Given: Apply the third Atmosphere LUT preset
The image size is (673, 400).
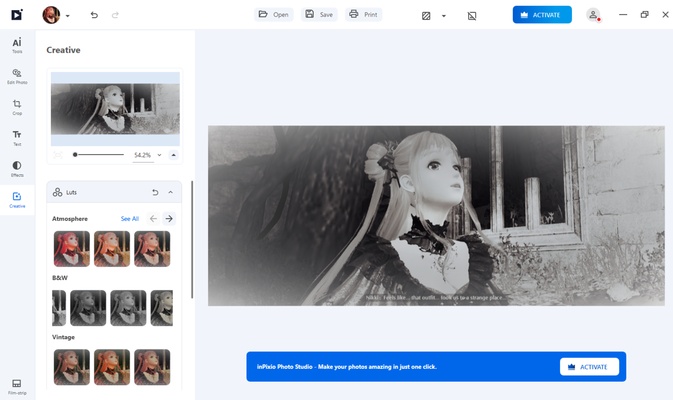Looking at the screenshot, I should click(152, 248).
